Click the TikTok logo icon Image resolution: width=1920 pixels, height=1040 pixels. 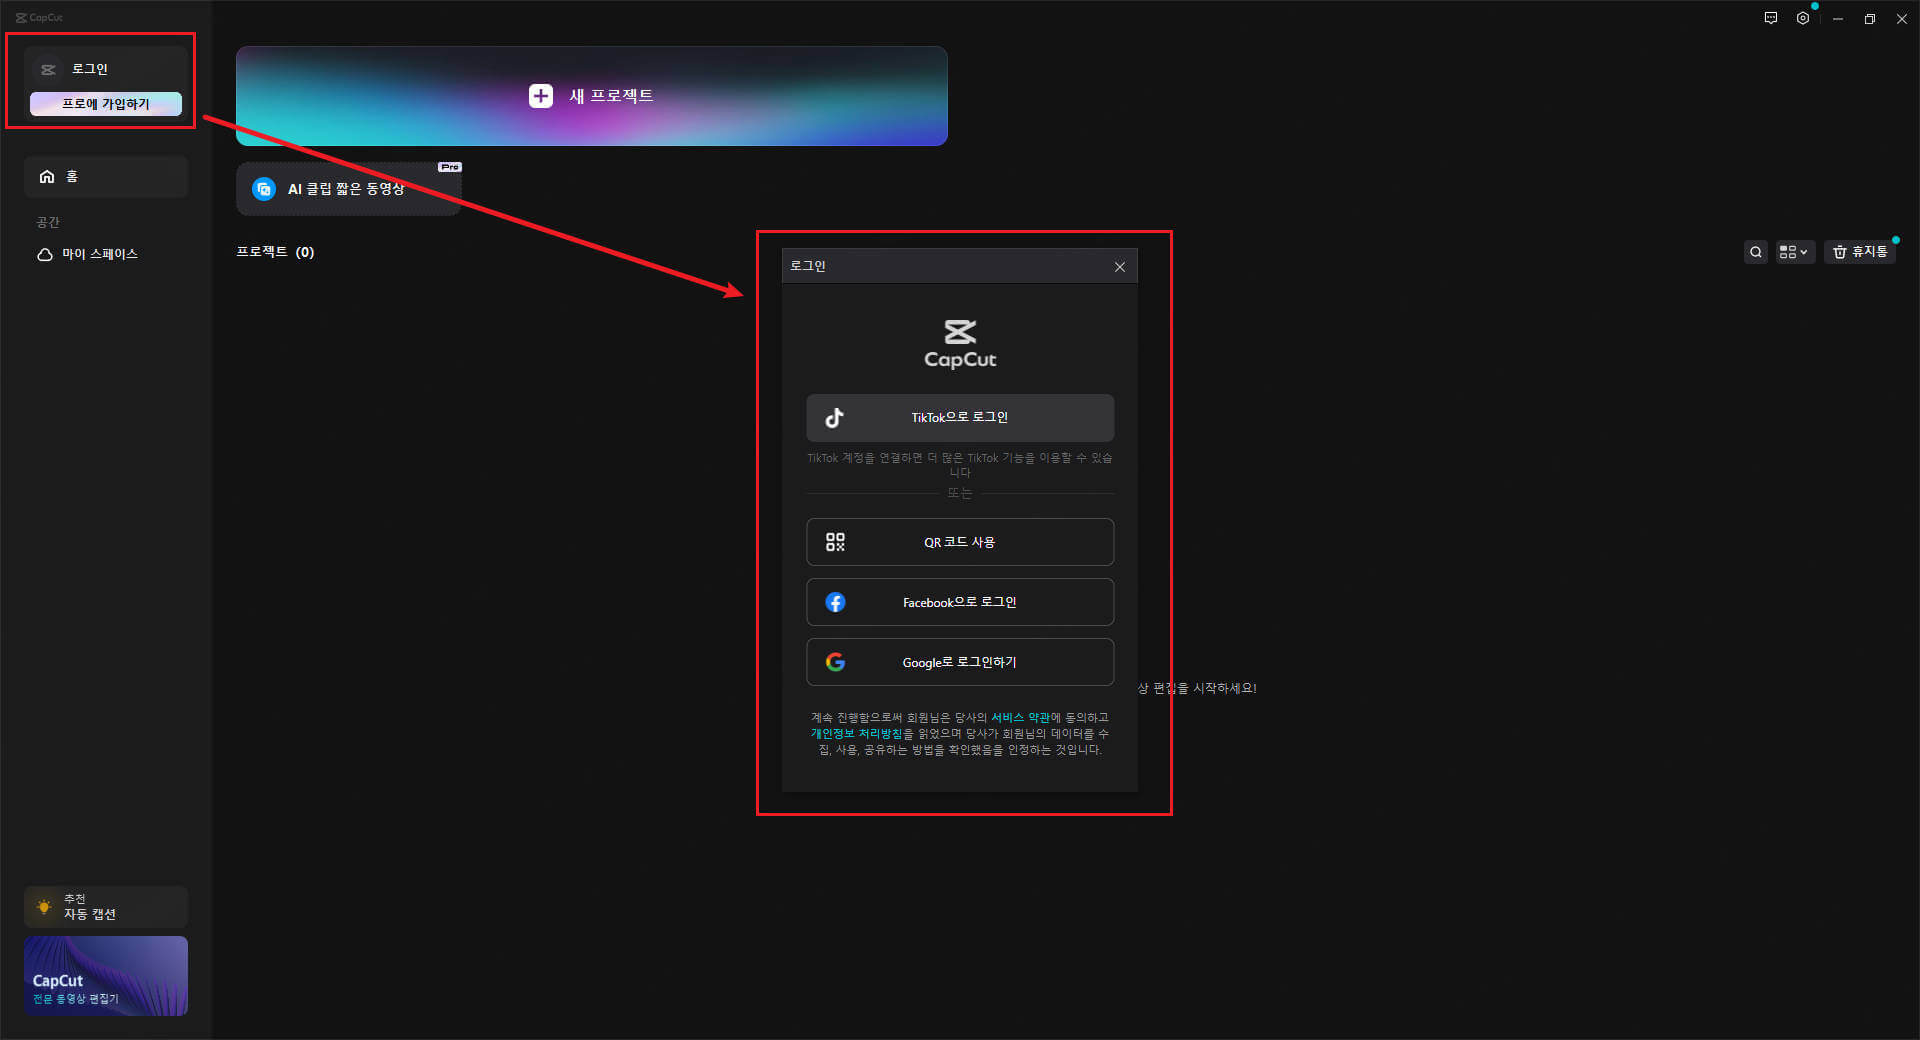835,418
